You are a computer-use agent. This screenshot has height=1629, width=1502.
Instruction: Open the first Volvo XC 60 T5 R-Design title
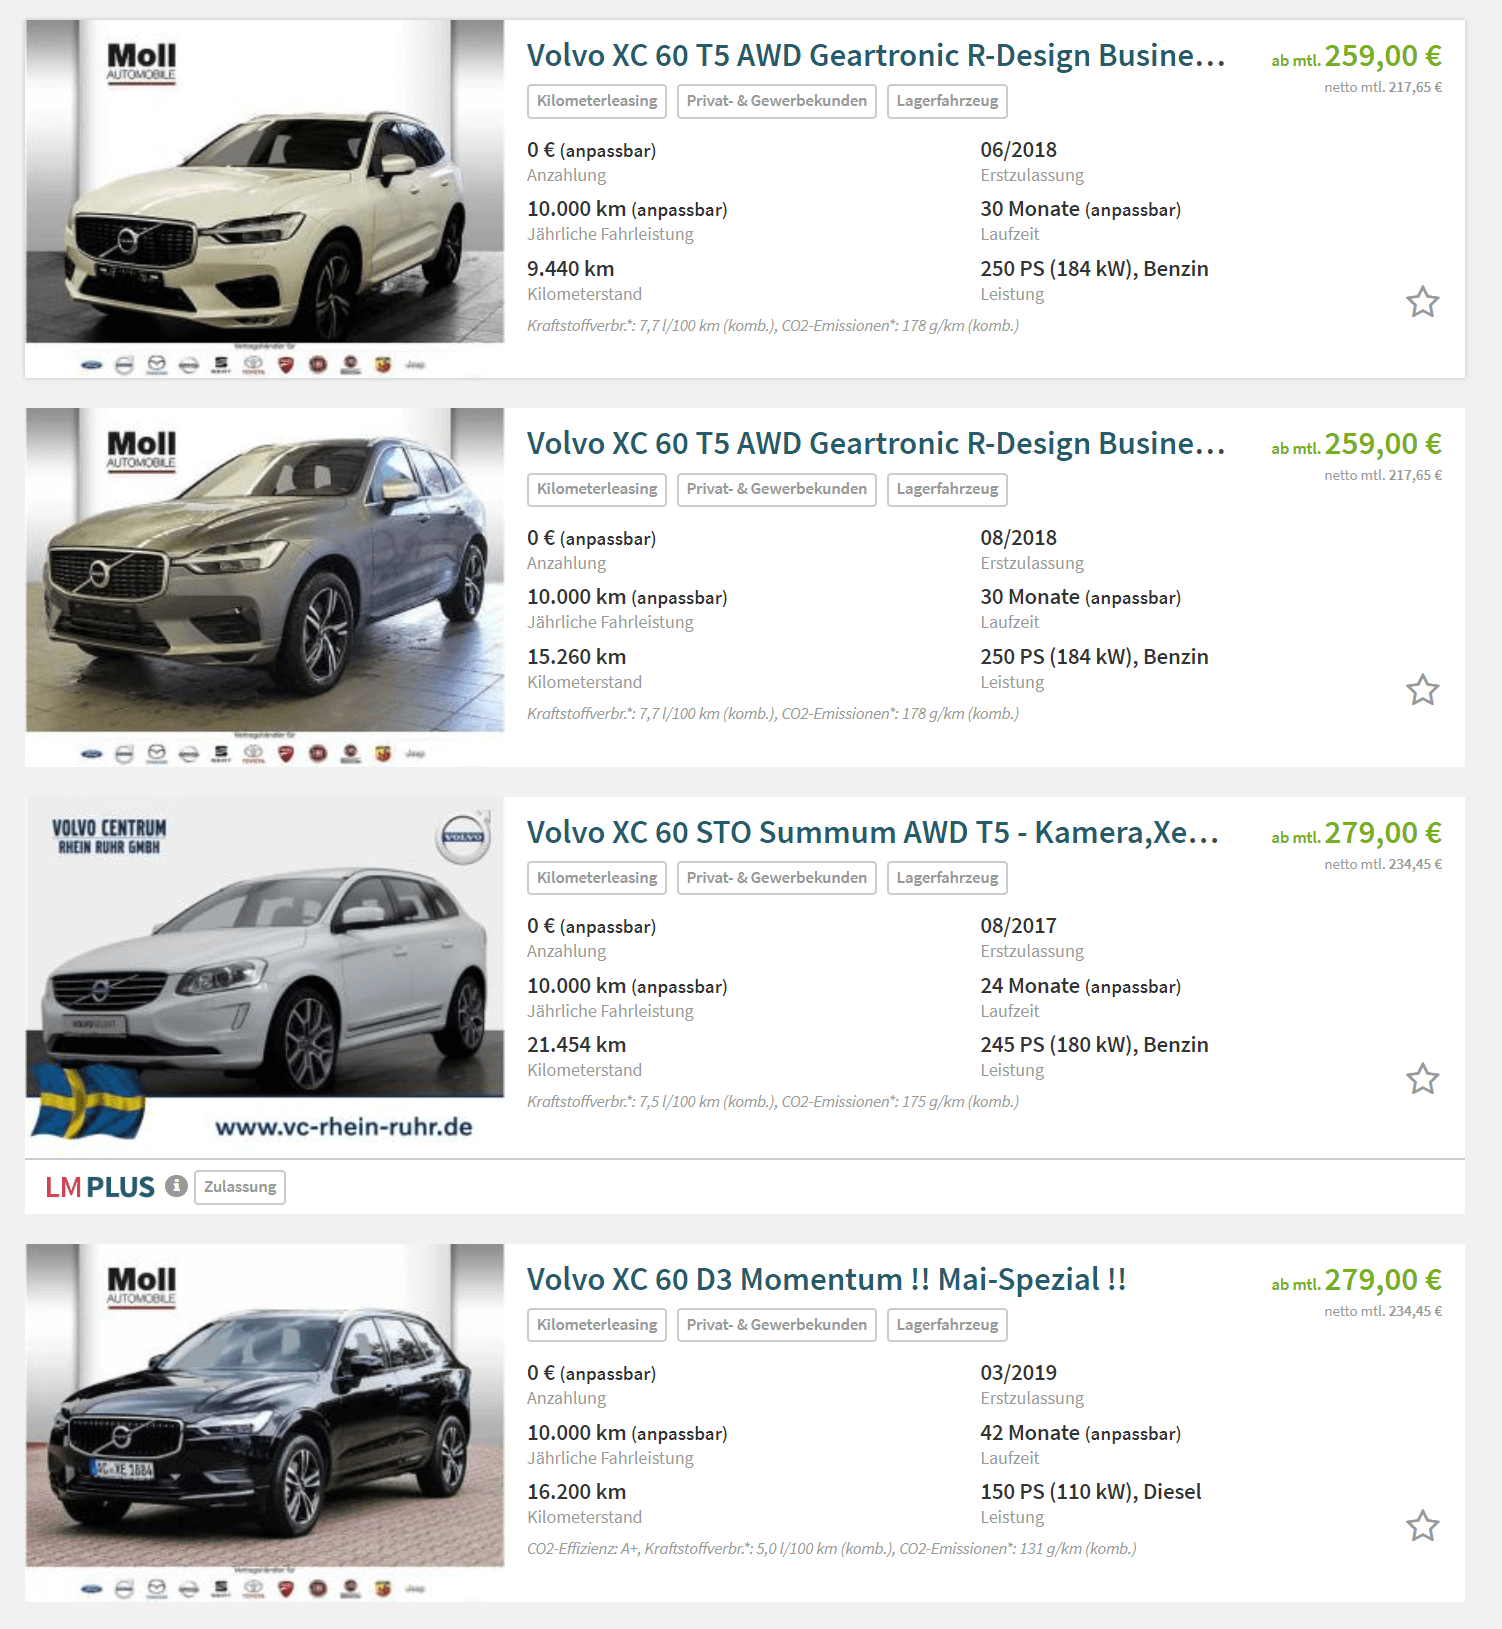[876, 56]
